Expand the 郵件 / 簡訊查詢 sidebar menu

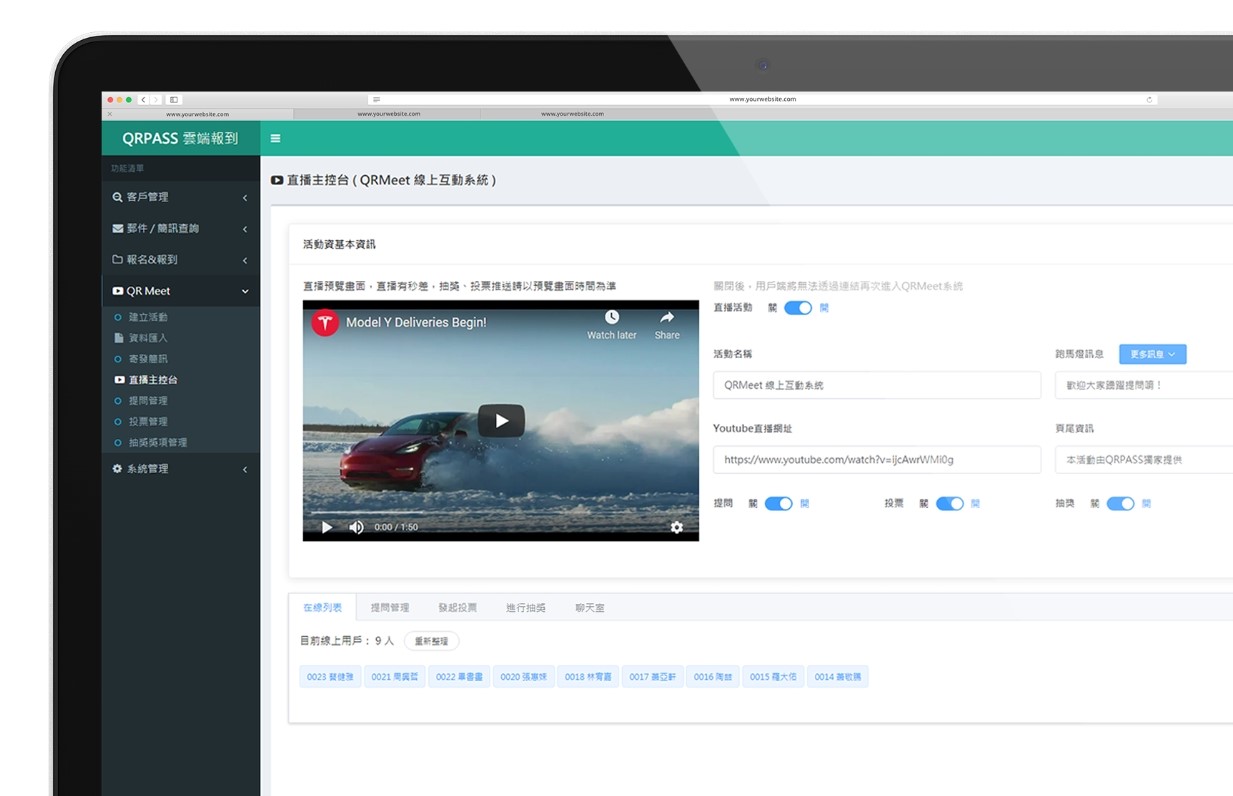(180, 229)
